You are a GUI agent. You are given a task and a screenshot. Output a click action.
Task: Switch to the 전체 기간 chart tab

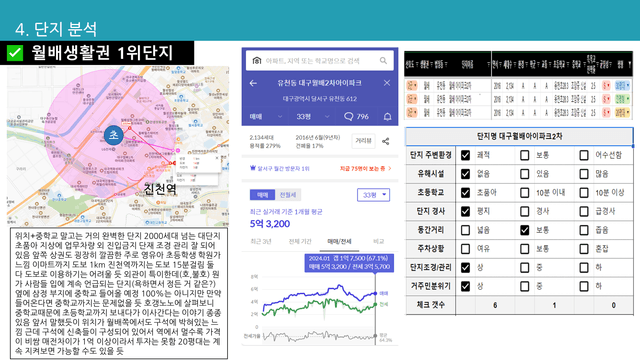[300, 241]
